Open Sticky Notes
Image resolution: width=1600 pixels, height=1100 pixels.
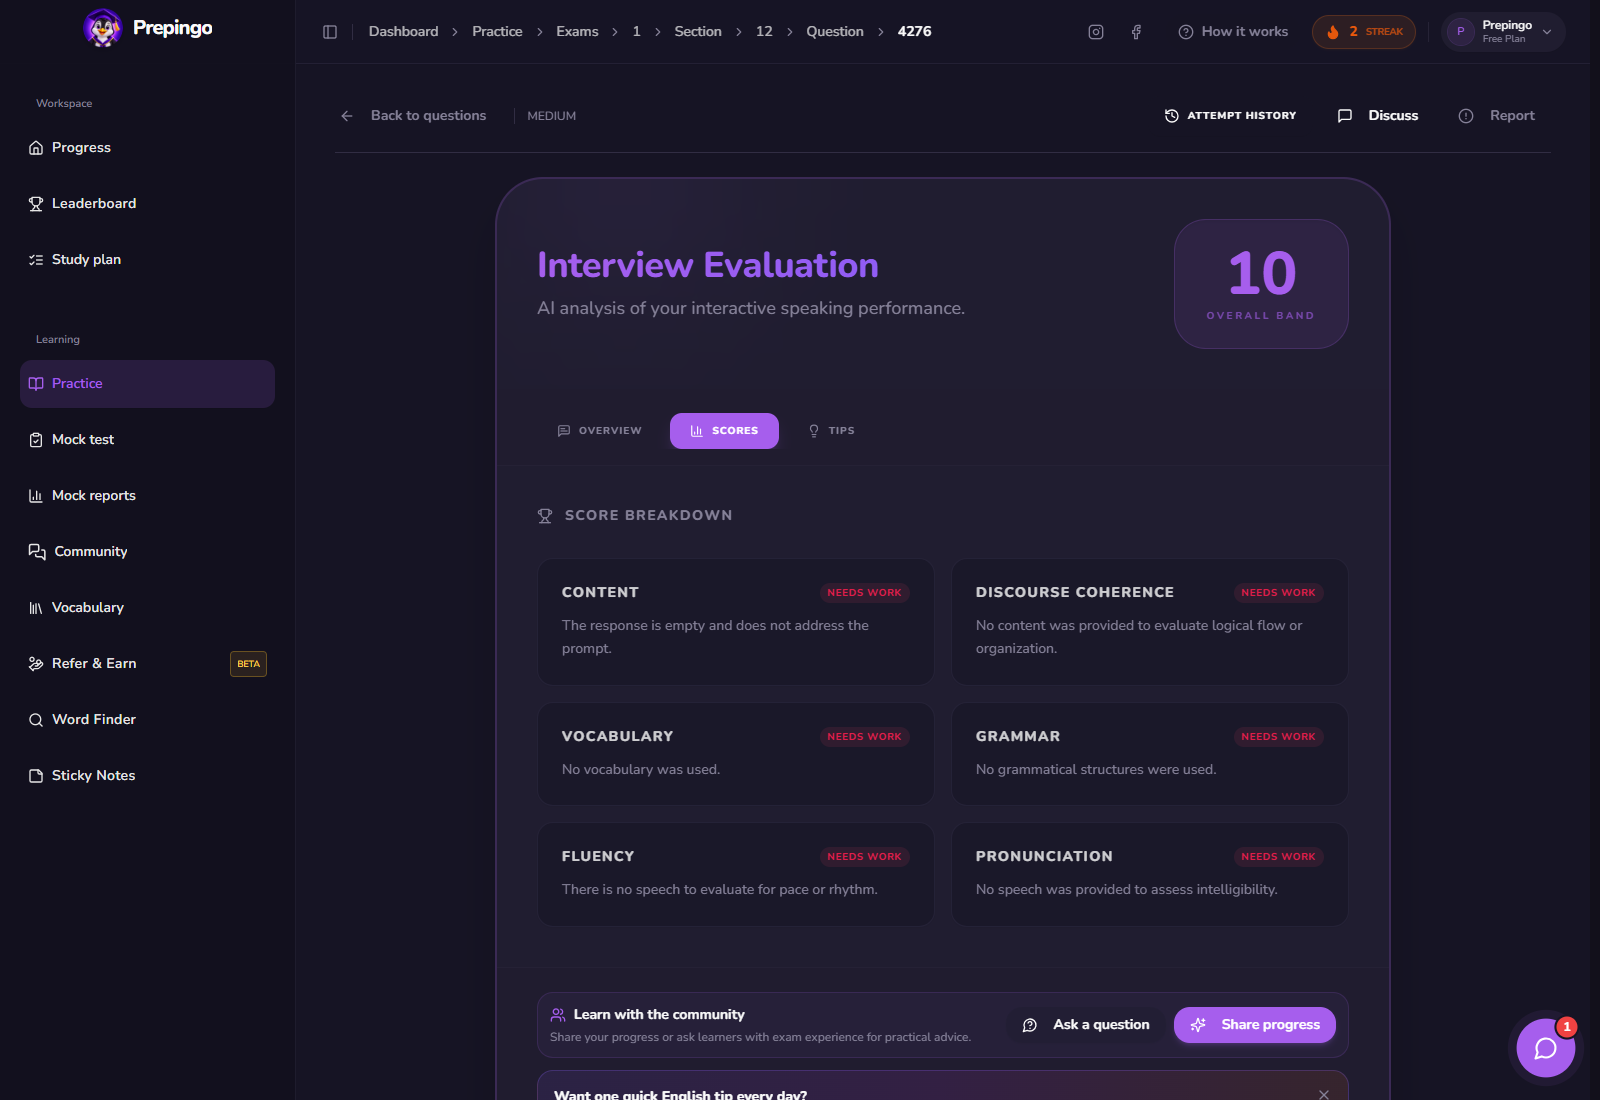point(147,776)
